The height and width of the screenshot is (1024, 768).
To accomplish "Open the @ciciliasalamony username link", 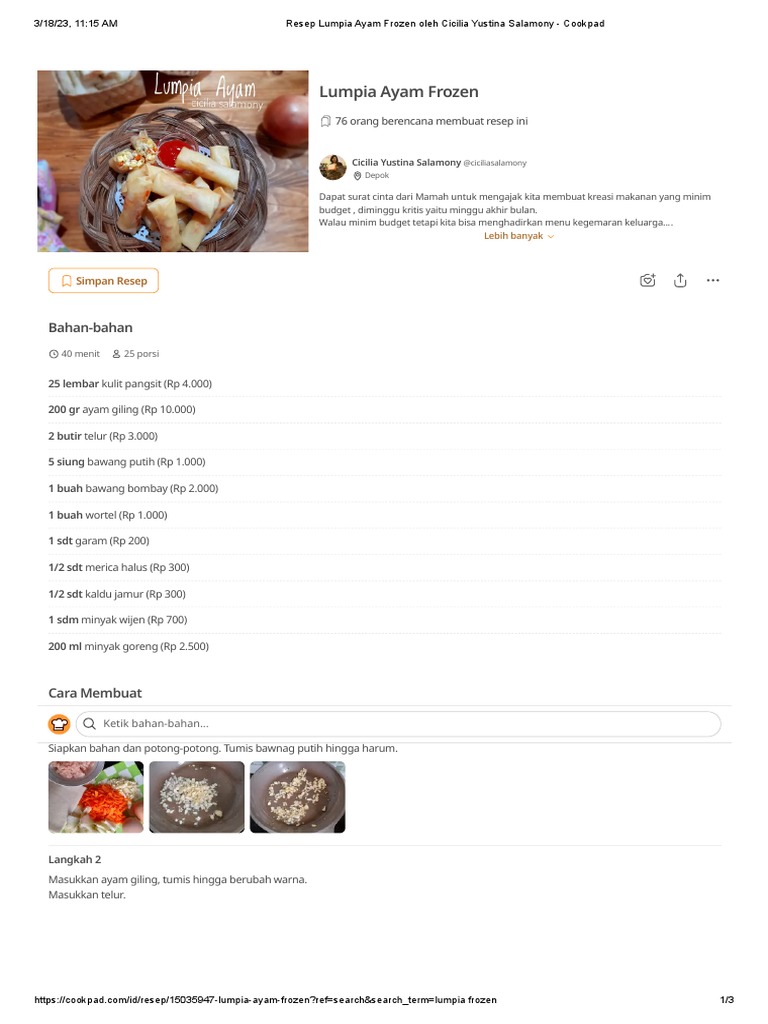I will (495, 163).
